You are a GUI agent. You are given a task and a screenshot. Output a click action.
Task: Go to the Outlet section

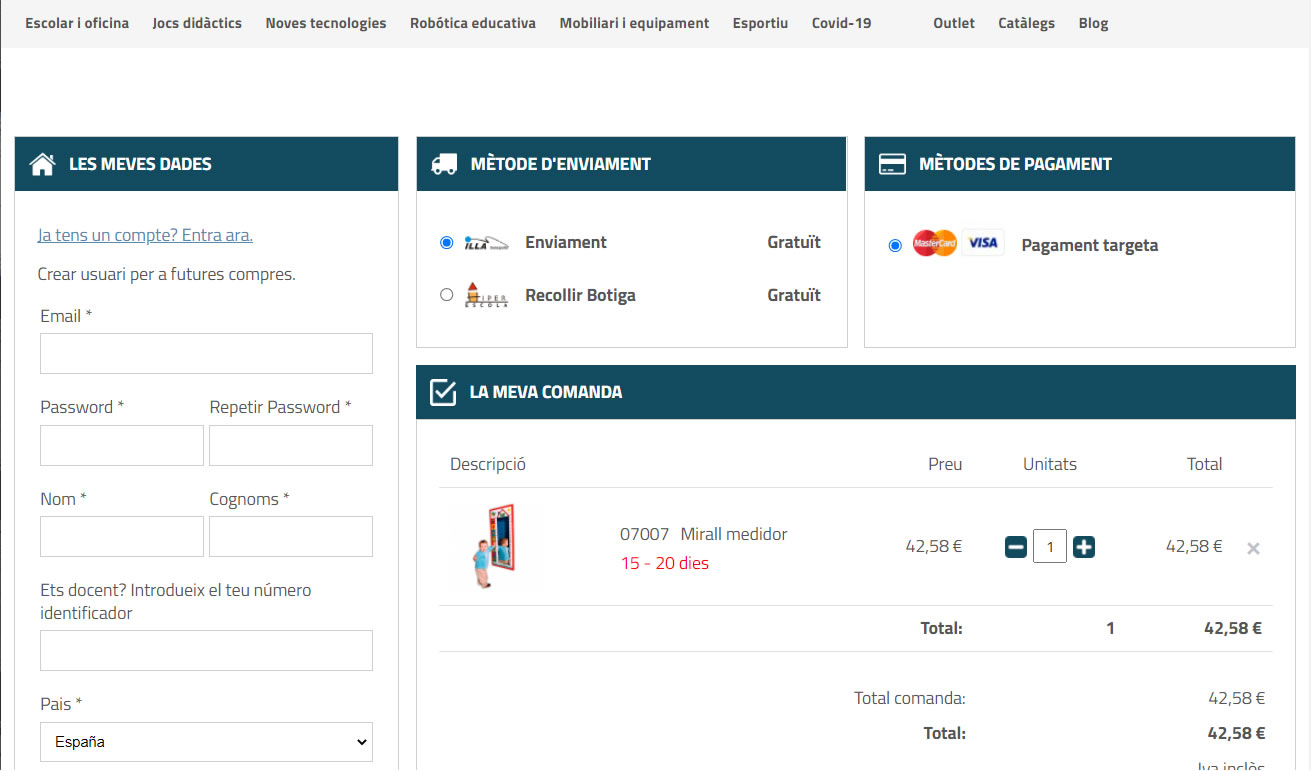pos(953,23)
